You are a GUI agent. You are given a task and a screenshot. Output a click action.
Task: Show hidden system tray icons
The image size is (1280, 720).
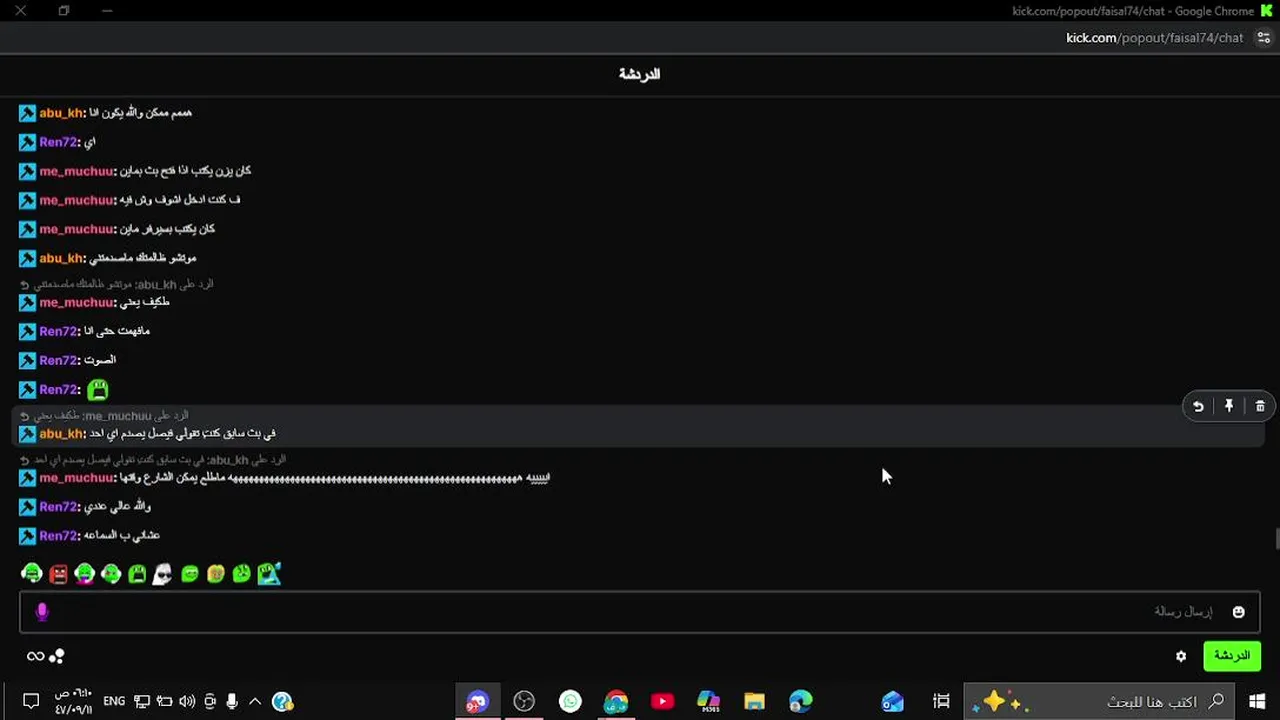(255, 701)
